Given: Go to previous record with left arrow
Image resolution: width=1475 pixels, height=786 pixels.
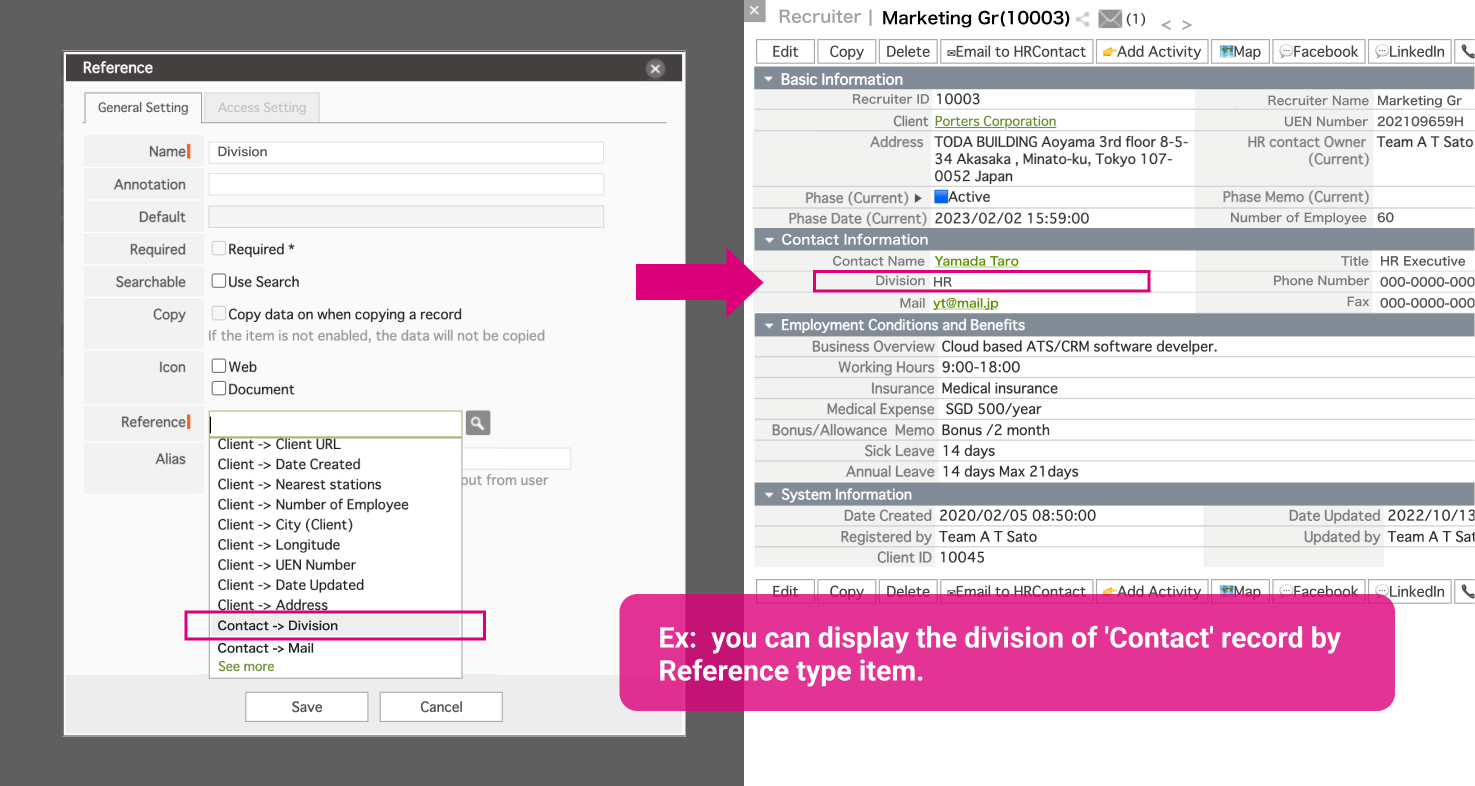Looking at the screenshot, I should pos(1166,25).
